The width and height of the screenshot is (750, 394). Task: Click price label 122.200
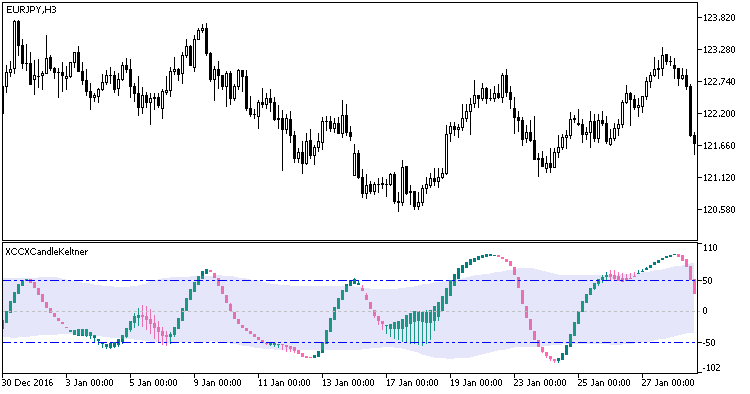719,114
